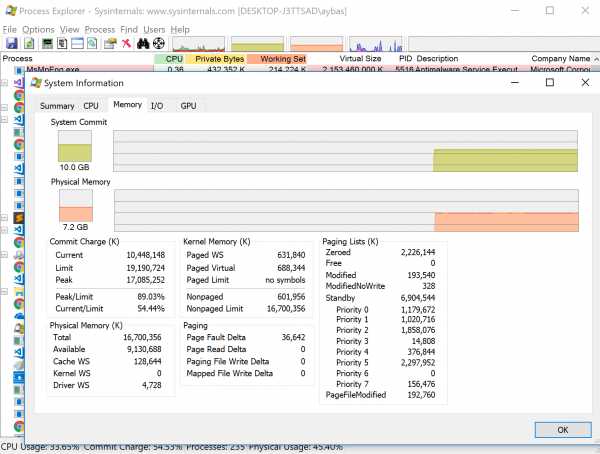
Task: Toggle Show Process Tree toolbar icon
Action: click(x=62, y=43)
